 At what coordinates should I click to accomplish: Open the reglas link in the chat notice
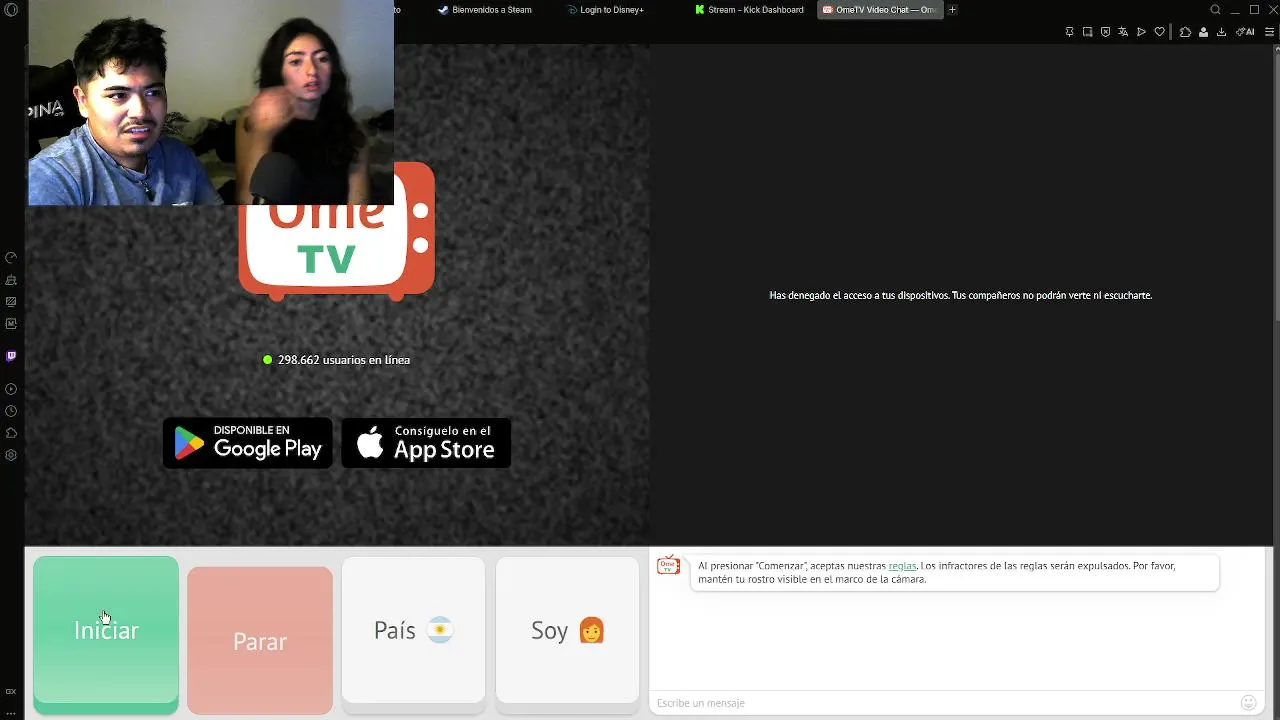(902, 566)
